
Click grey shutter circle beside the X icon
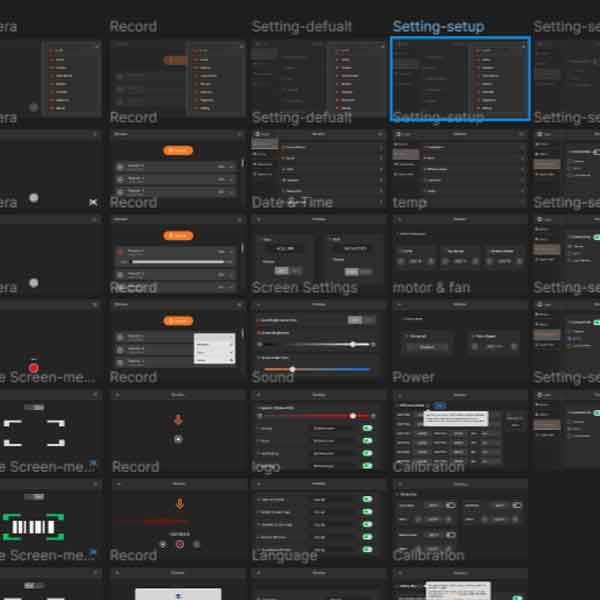point(34,197)
